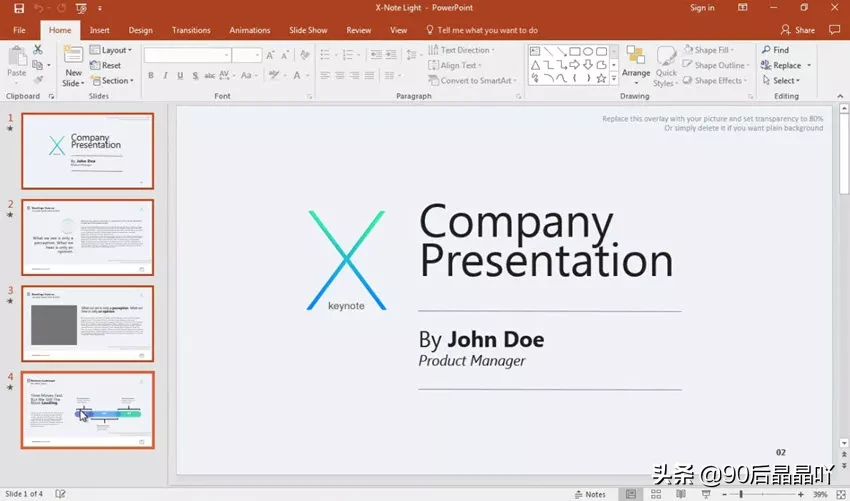850x501 pixels.
Task: Toggle strikethrough abc formatting
Action: [x=210, y=75]
